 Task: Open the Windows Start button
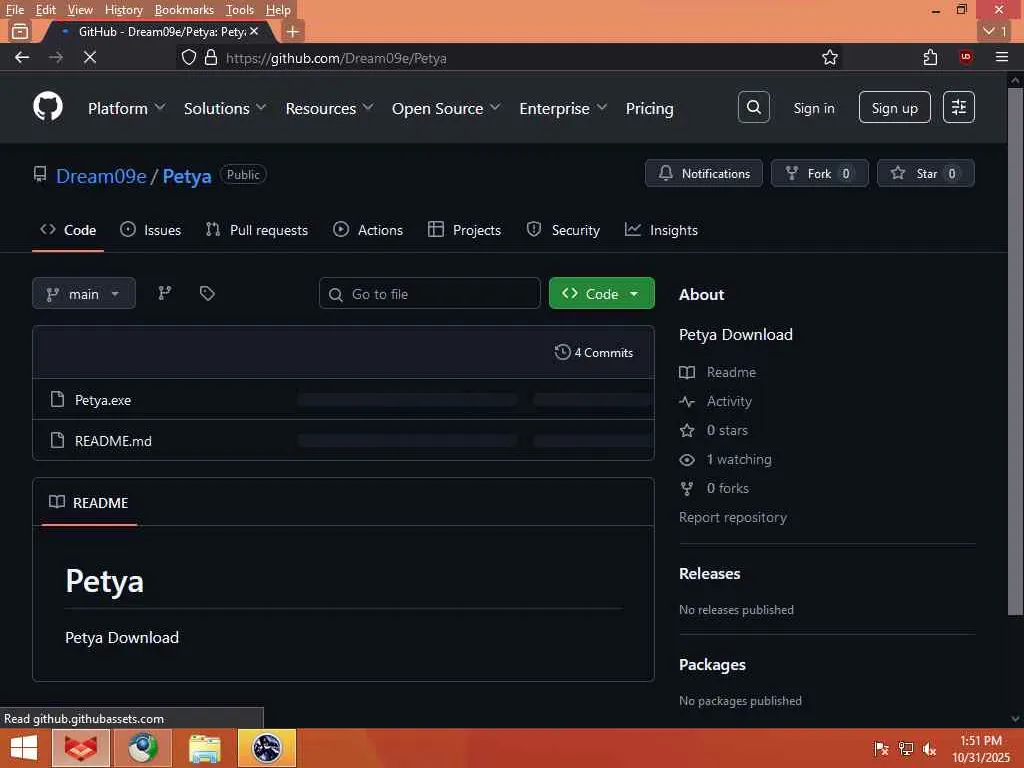tap(24, 748)
